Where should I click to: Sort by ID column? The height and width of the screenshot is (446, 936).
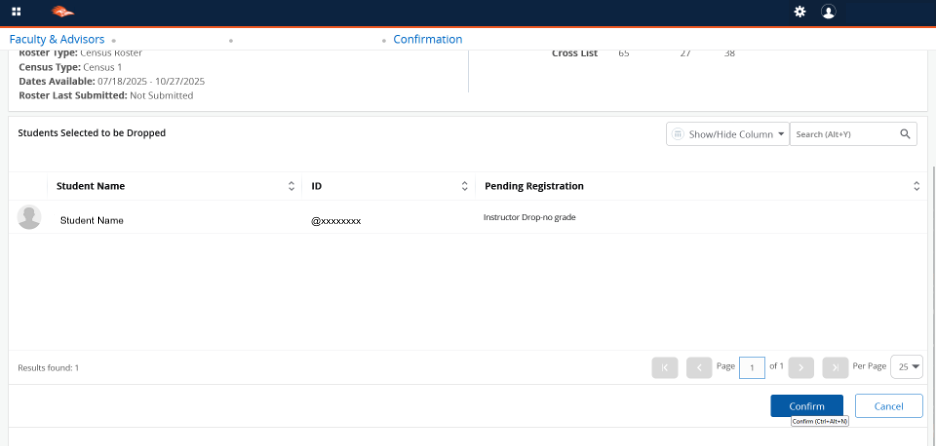click(x=464, y=186)
